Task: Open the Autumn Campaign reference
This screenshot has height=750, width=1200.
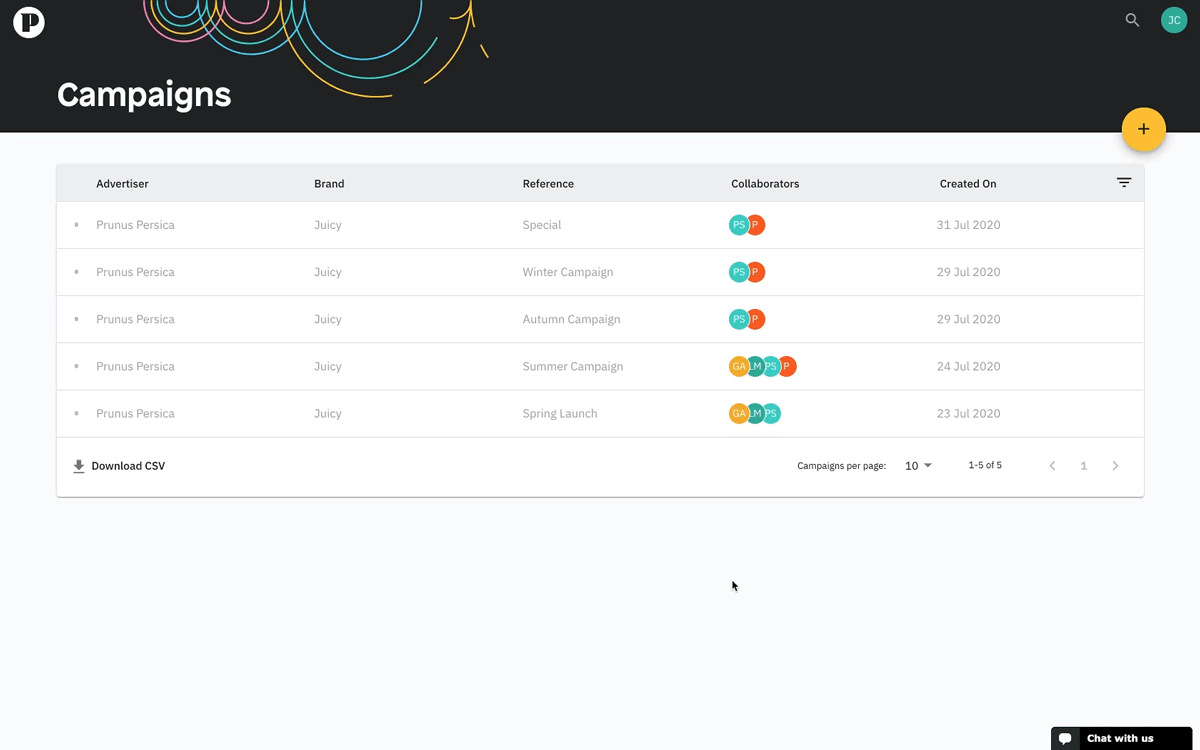Action: pyautogui.click(x=571, y=319)
